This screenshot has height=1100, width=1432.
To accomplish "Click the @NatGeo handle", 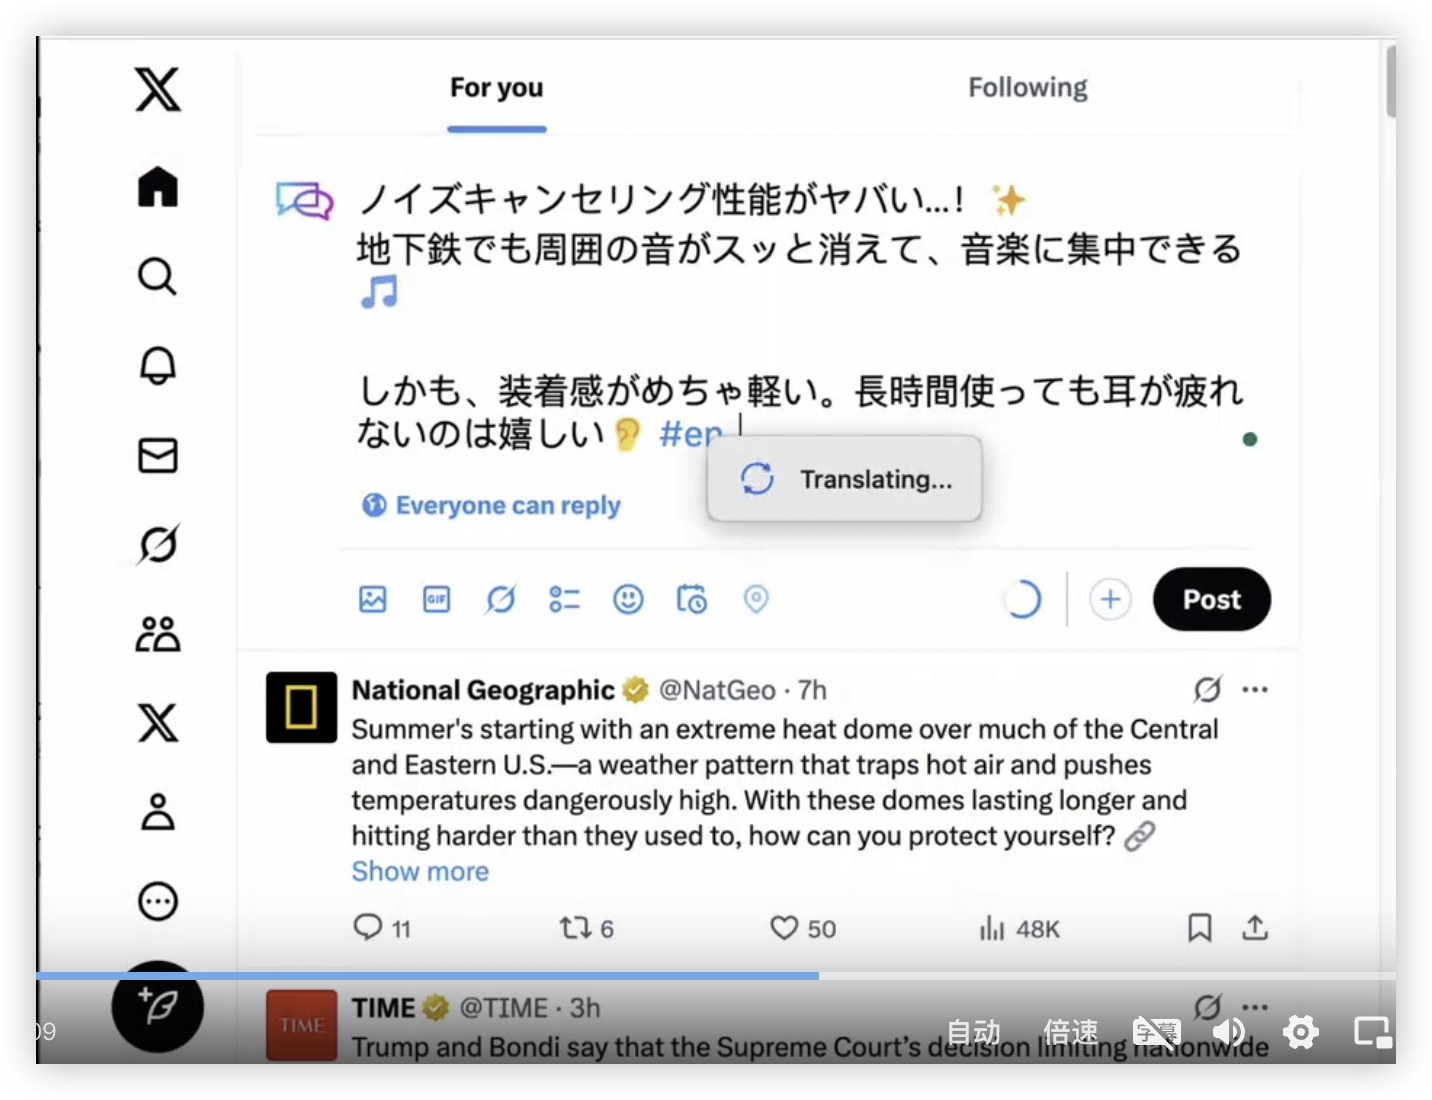I will (717, 690).
